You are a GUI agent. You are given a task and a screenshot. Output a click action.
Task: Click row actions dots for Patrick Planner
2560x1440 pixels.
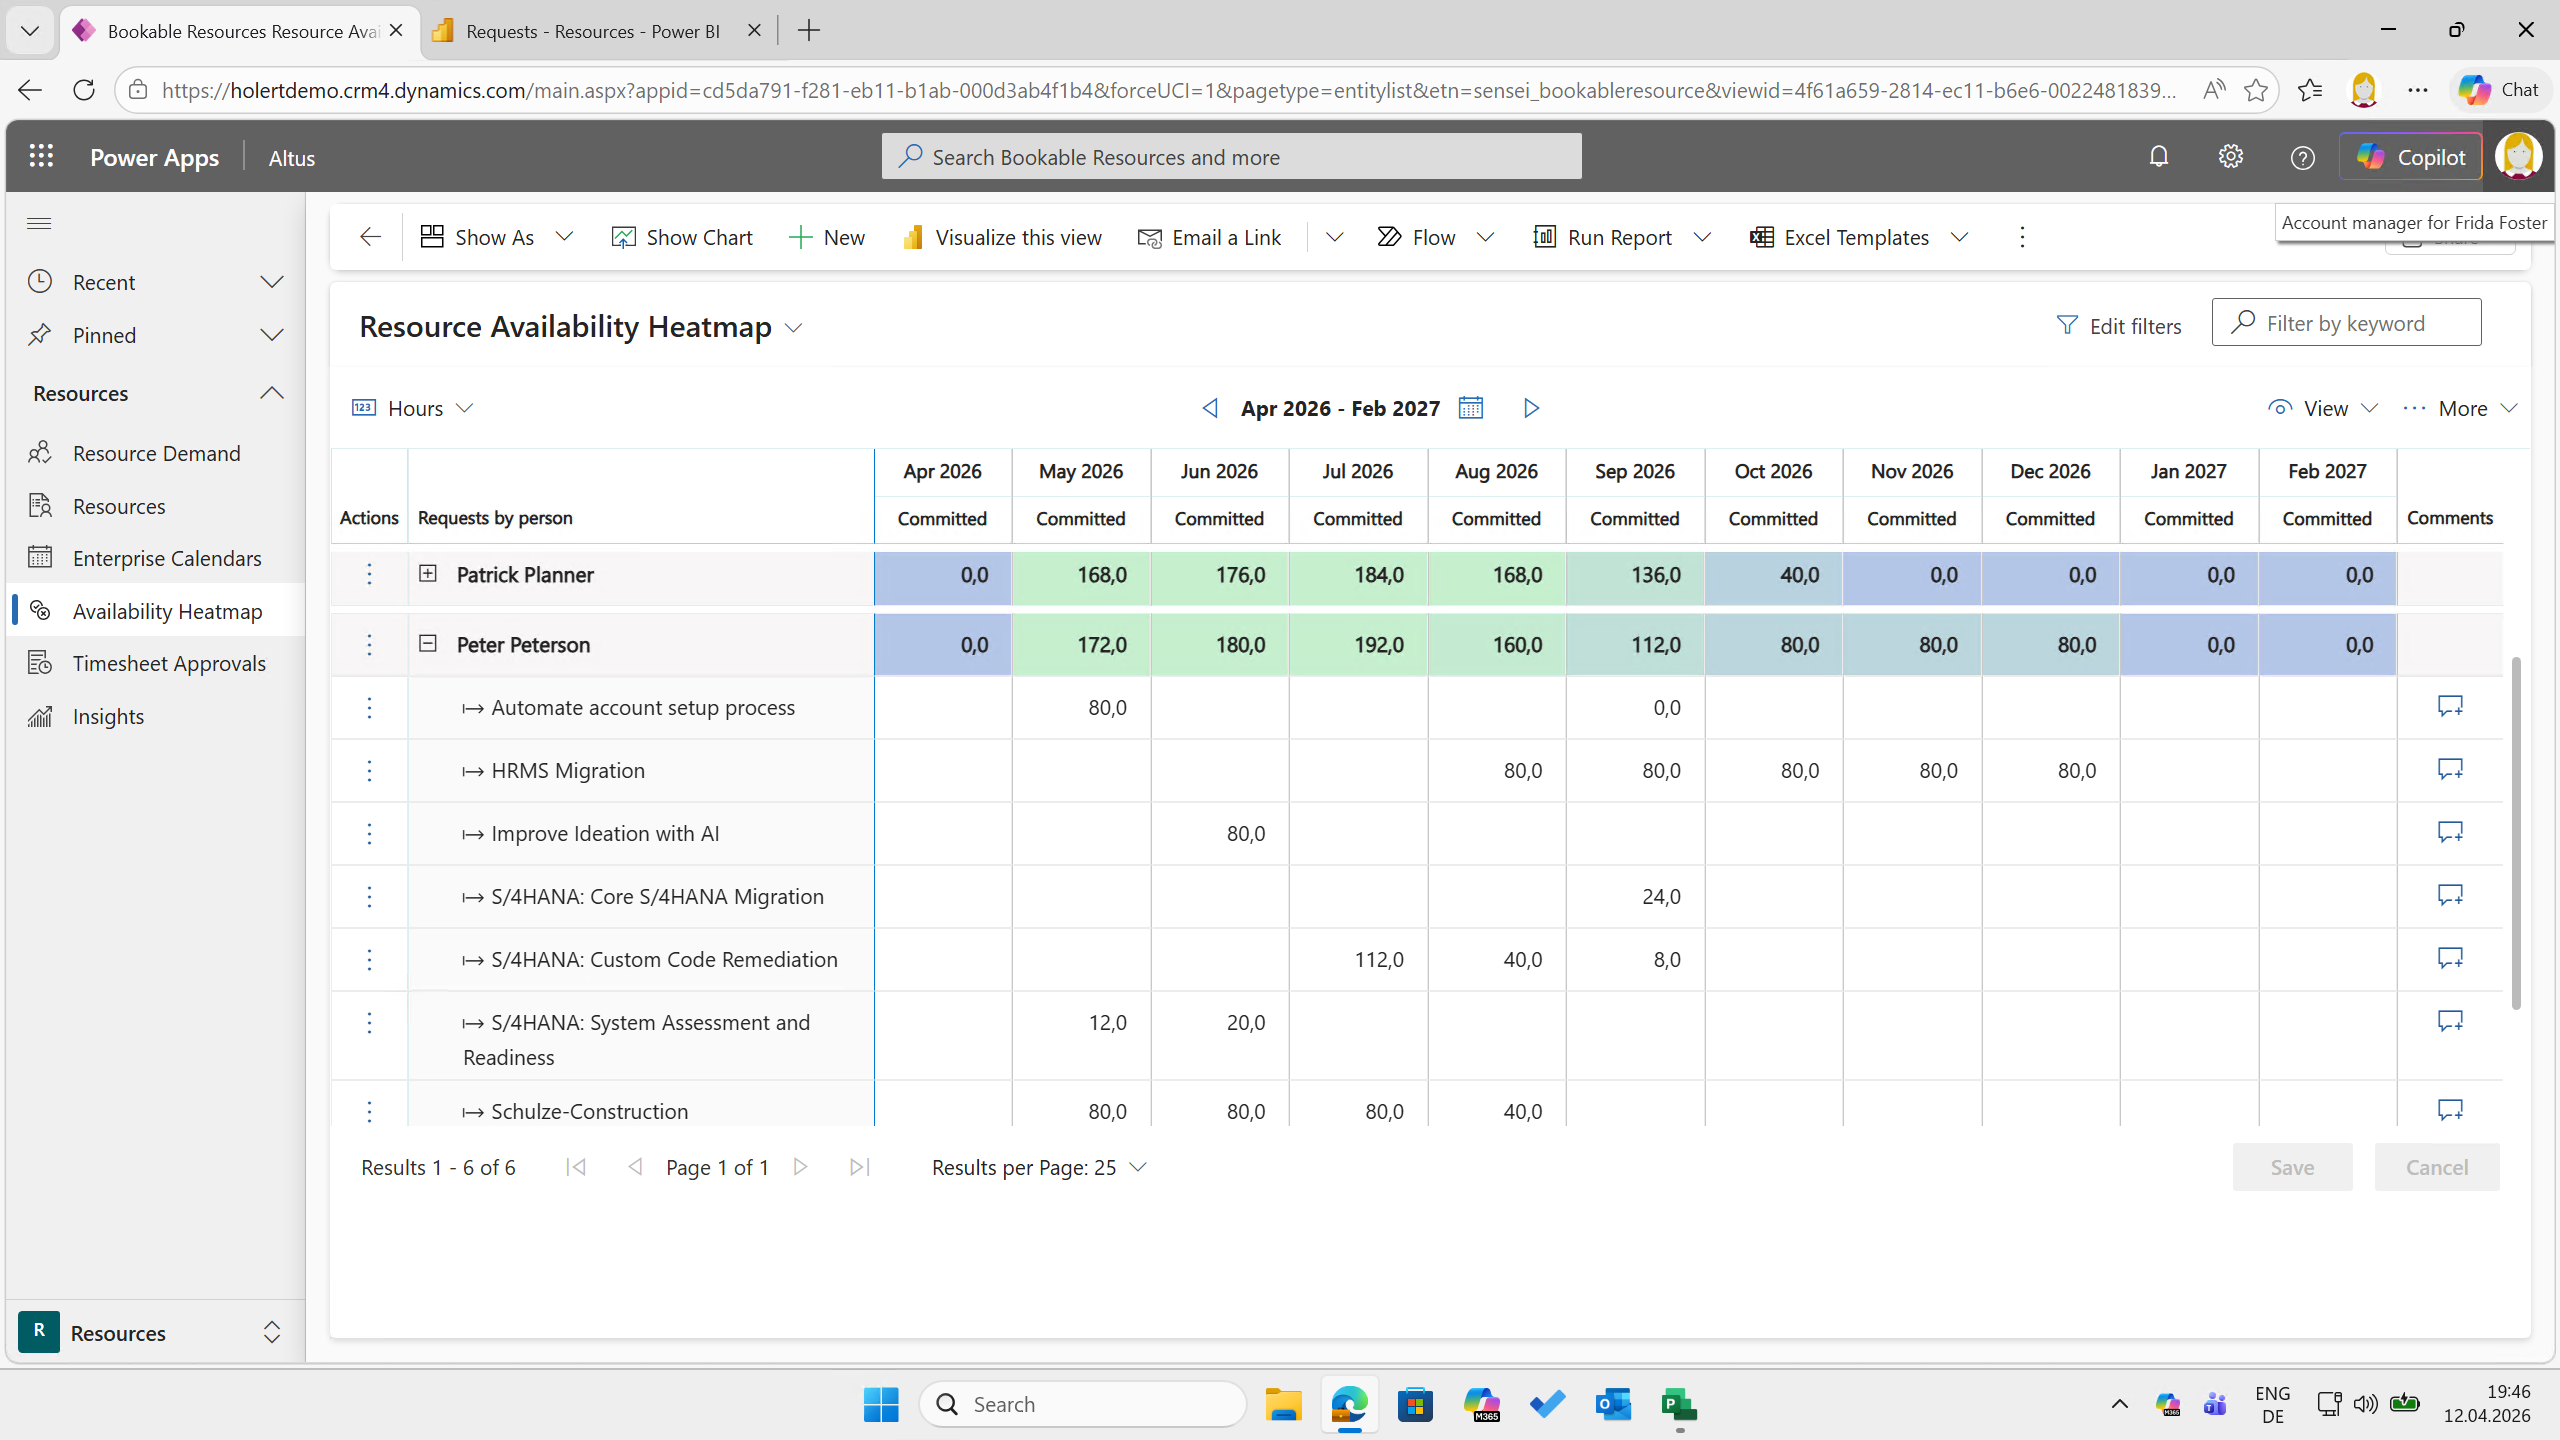pyautogui.click(x=369, y=574)
